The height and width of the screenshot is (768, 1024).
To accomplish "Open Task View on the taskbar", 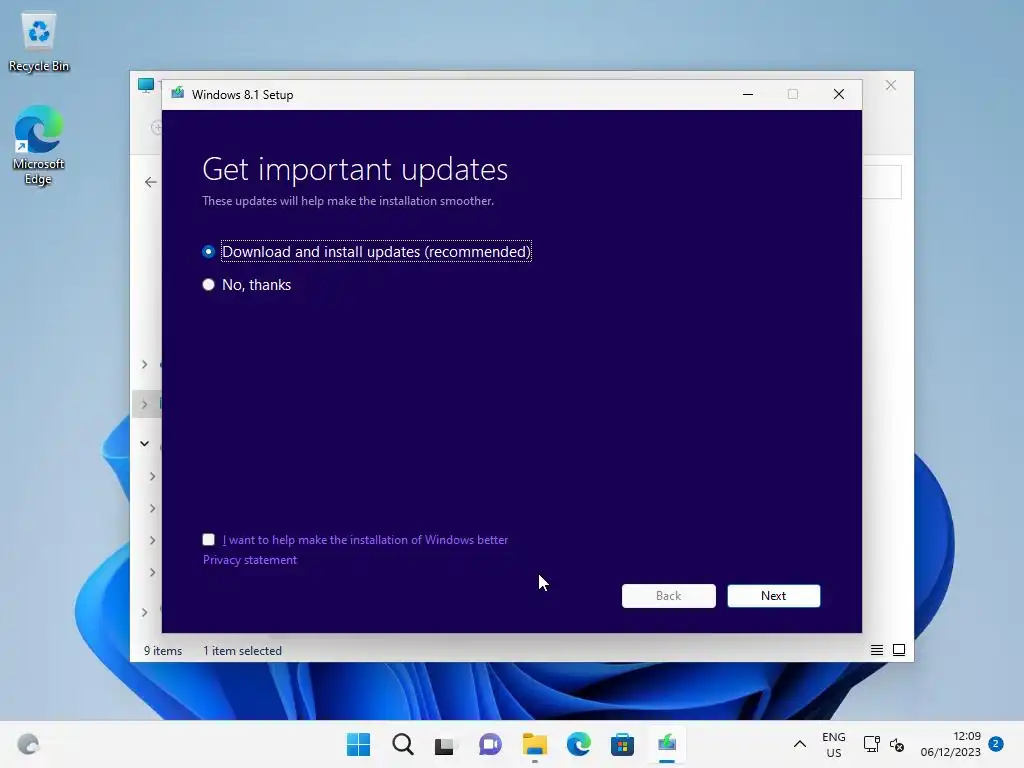I will point(445,744).
